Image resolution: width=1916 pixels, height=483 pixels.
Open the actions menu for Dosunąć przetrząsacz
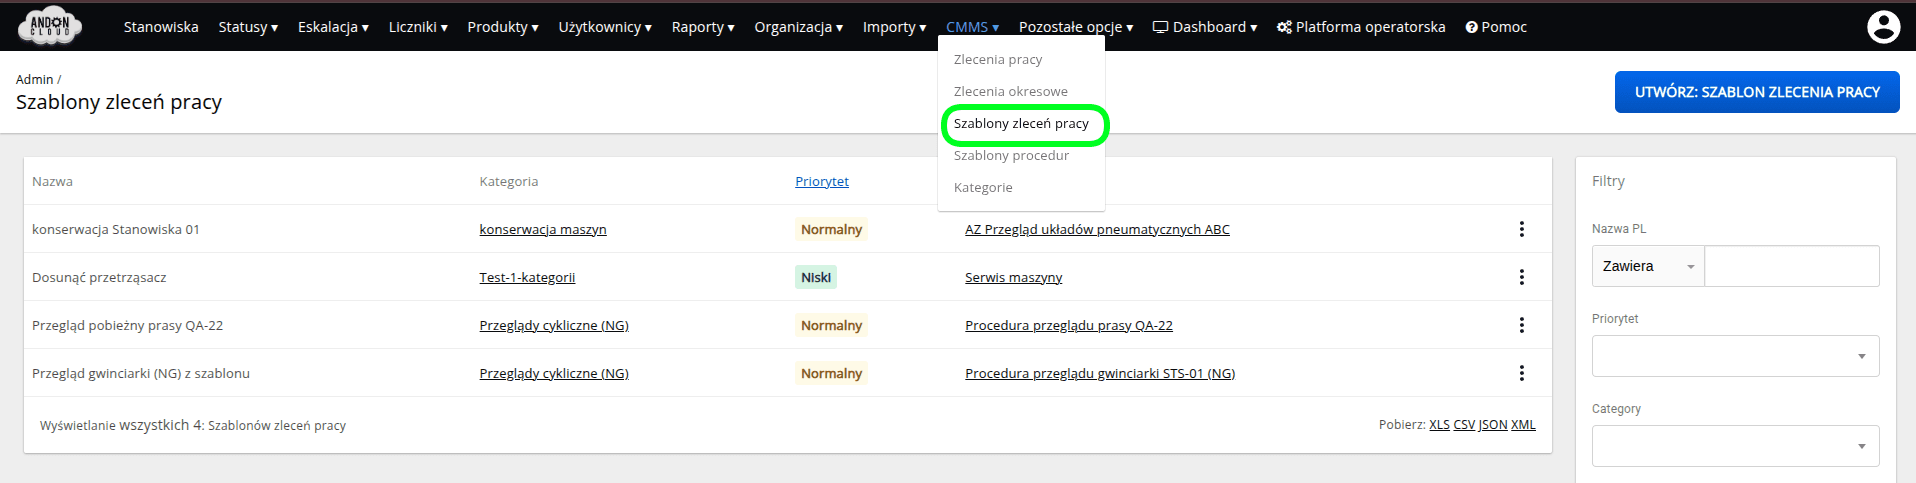(x=1521, y=277)
